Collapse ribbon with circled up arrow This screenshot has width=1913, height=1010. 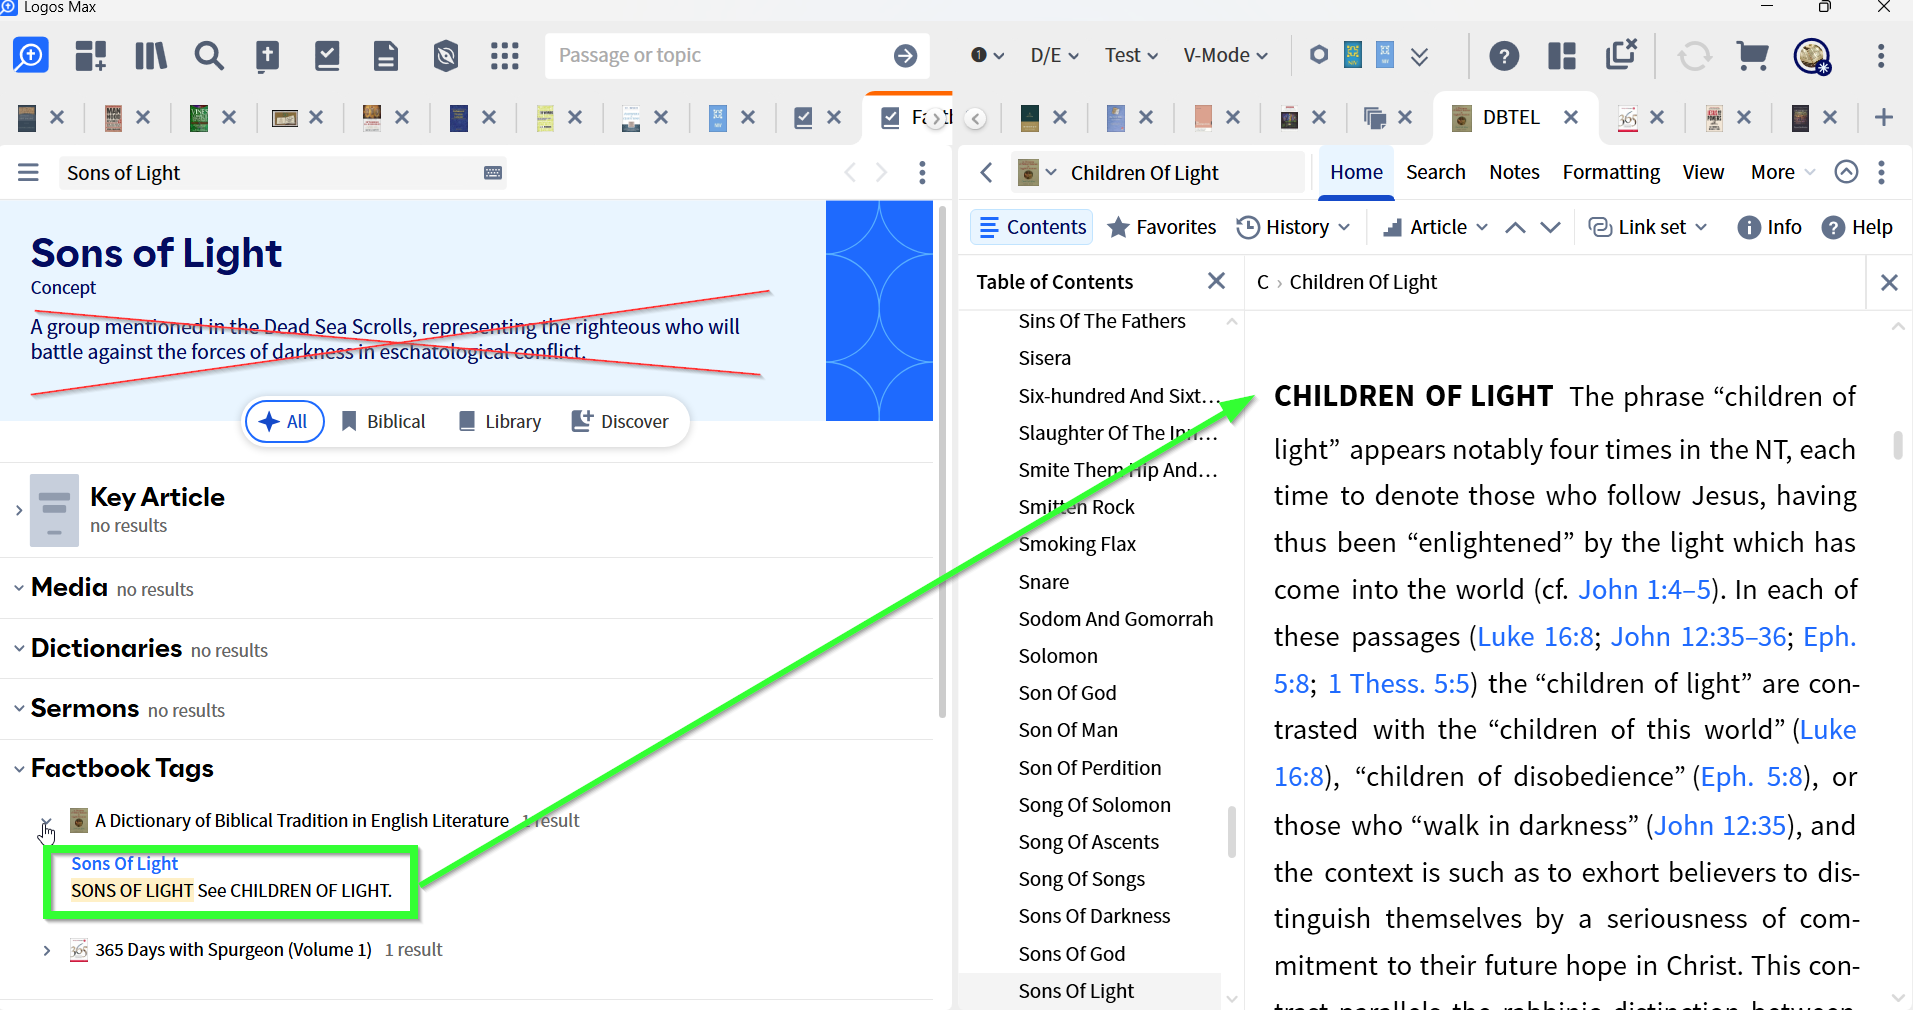tap(1847, 172)
